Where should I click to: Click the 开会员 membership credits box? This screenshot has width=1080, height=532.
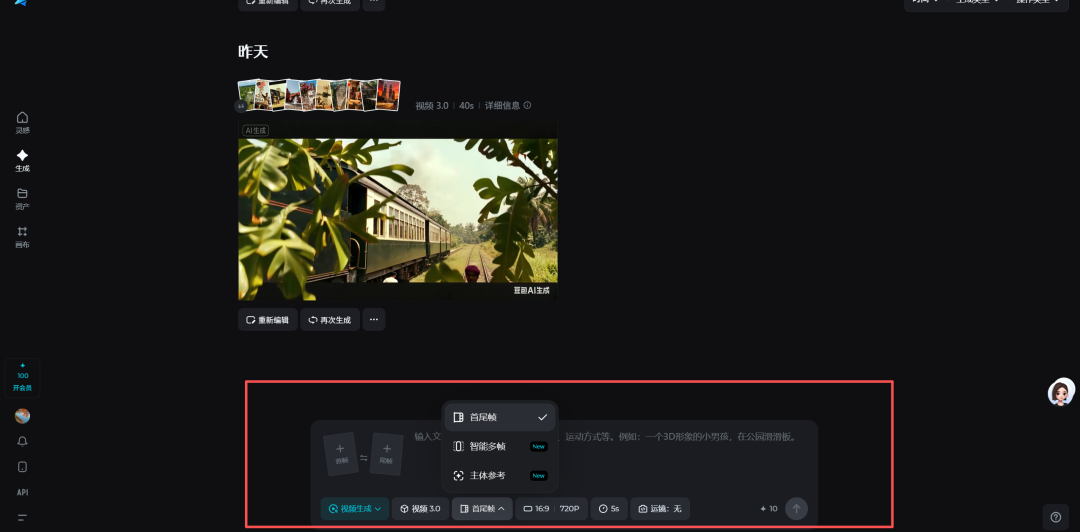(22, 378)
